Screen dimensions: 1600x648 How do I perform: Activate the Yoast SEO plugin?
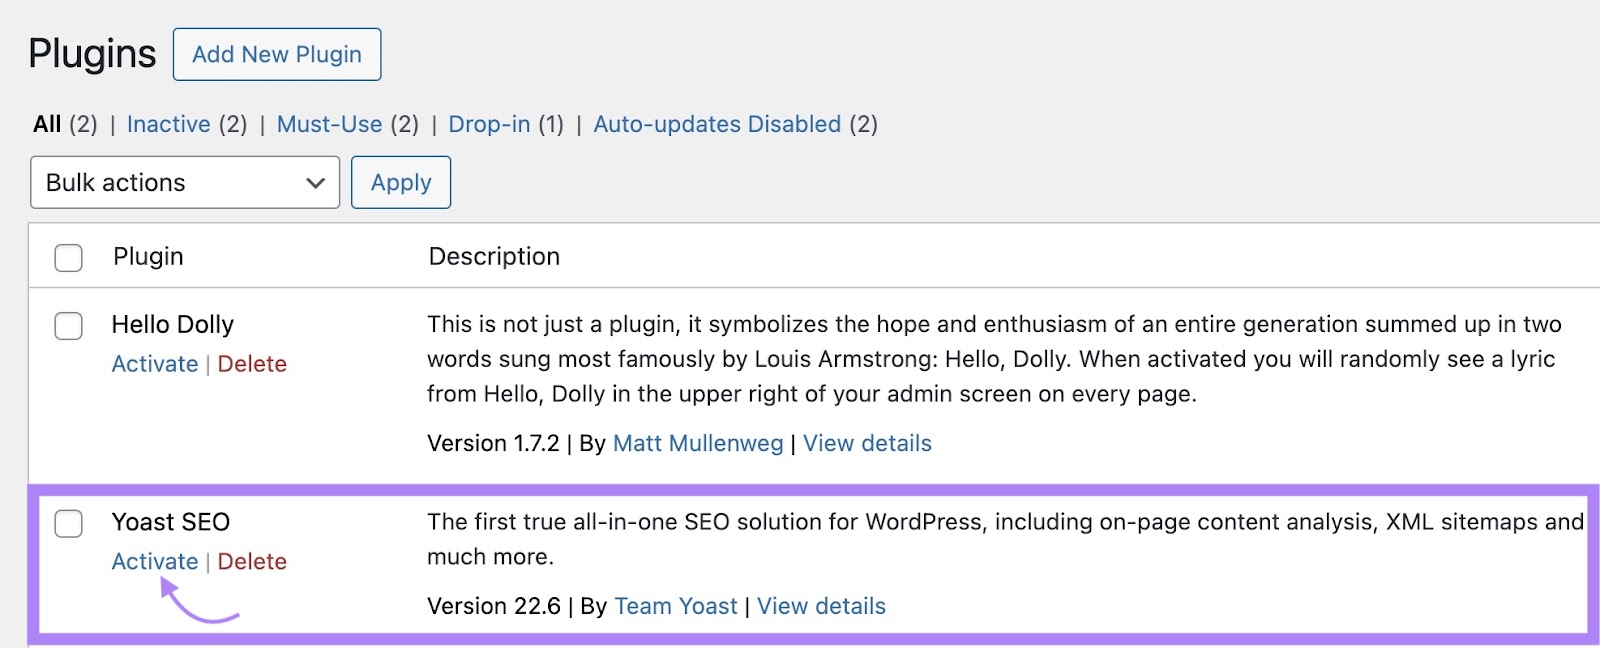pyautogui.click(x=154, y=561)
